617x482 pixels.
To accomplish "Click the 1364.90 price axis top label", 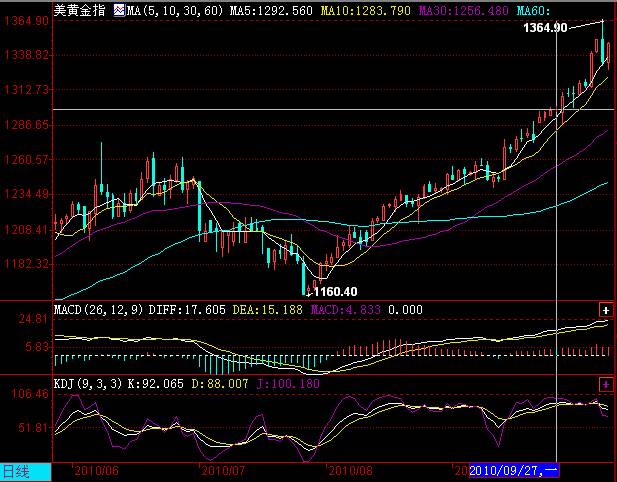I will point(27,20).
